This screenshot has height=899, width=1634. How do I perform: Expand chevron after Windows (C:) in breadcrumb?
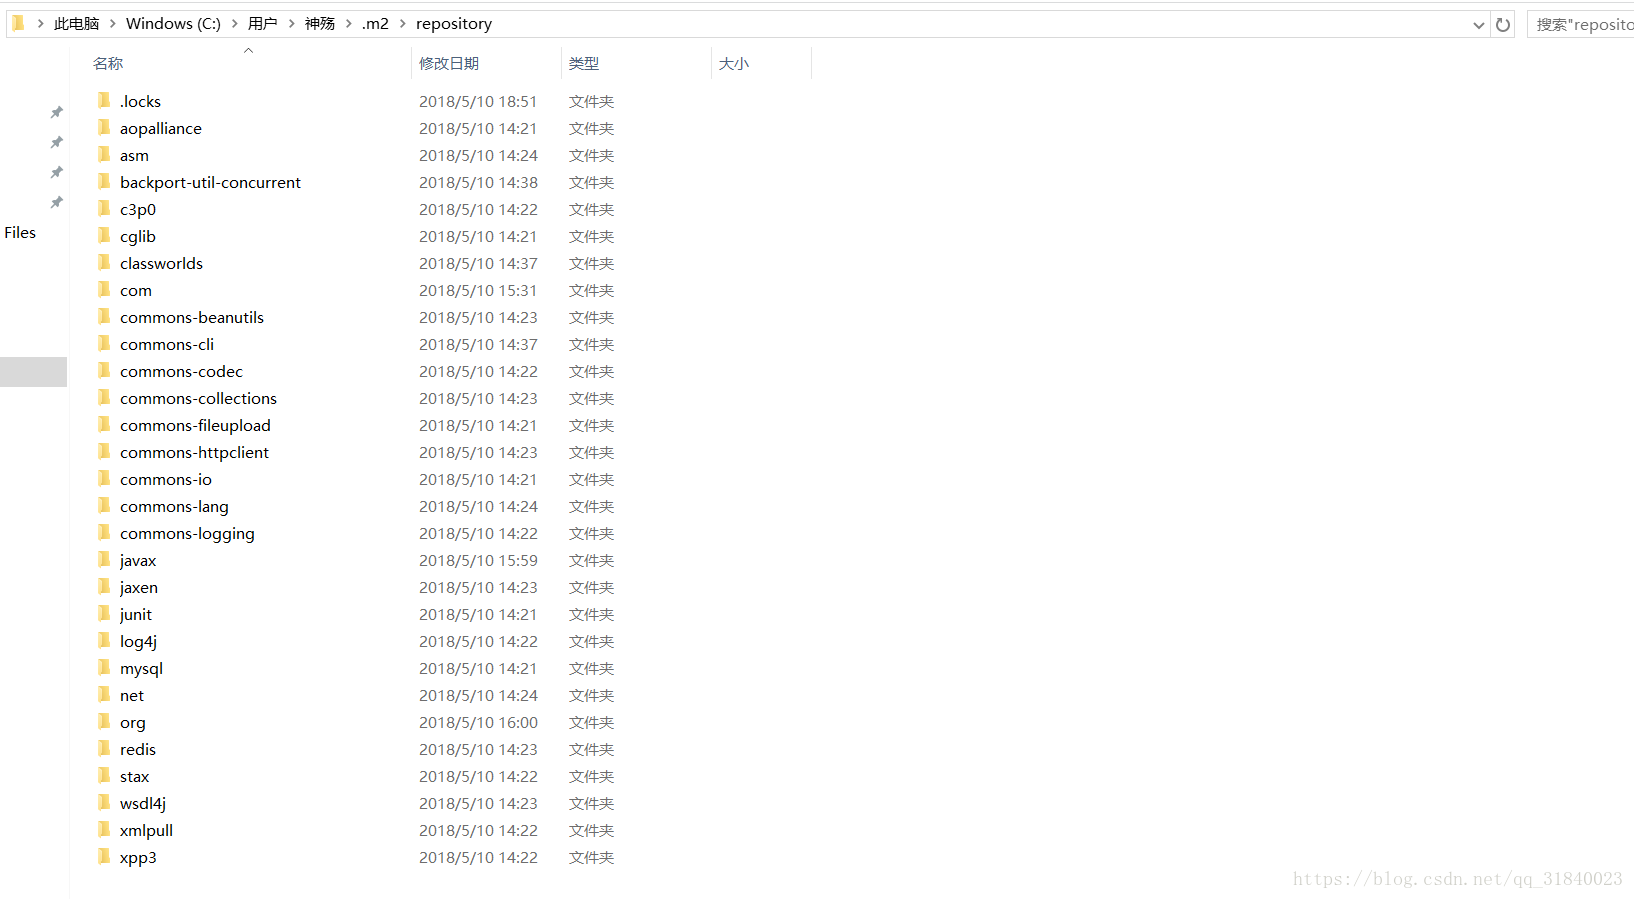235,24
